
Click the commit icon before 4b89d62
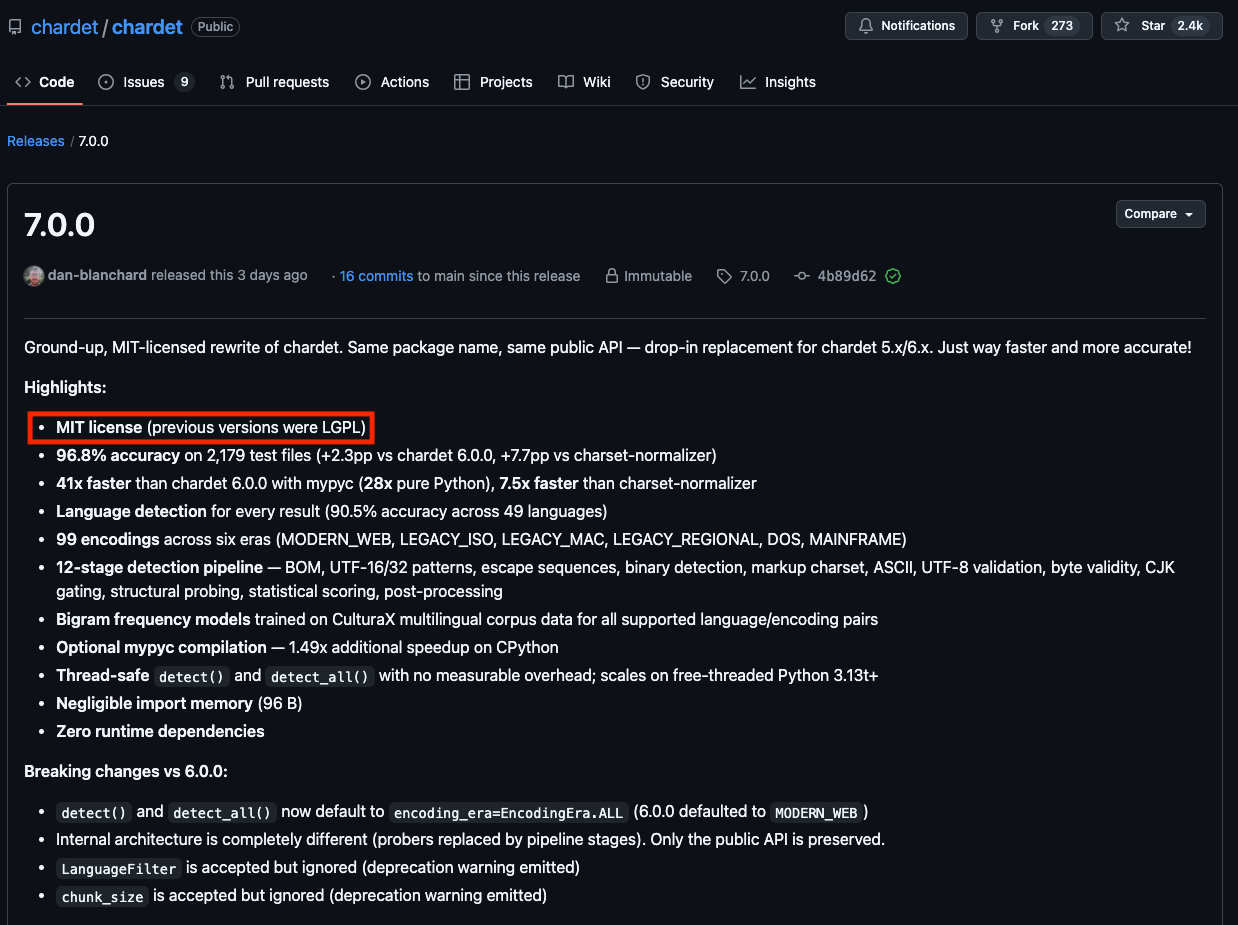click(x=802, y=276)
